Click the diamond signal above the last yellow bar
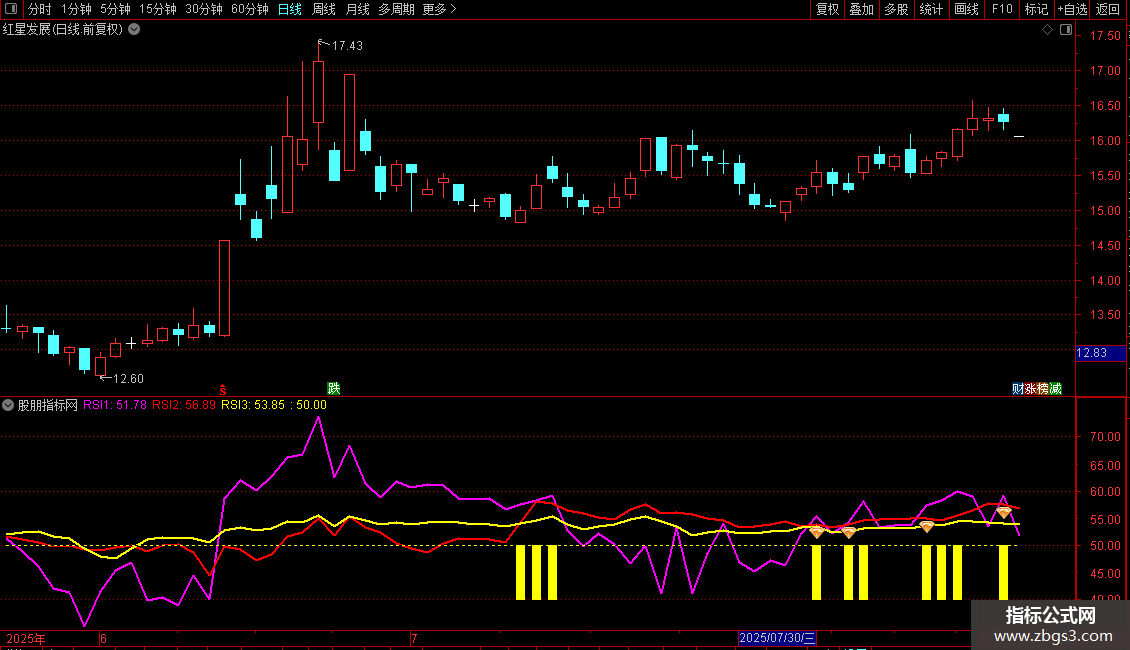The width and height of the screenshot is (1130, 650). coord(1003,512)
